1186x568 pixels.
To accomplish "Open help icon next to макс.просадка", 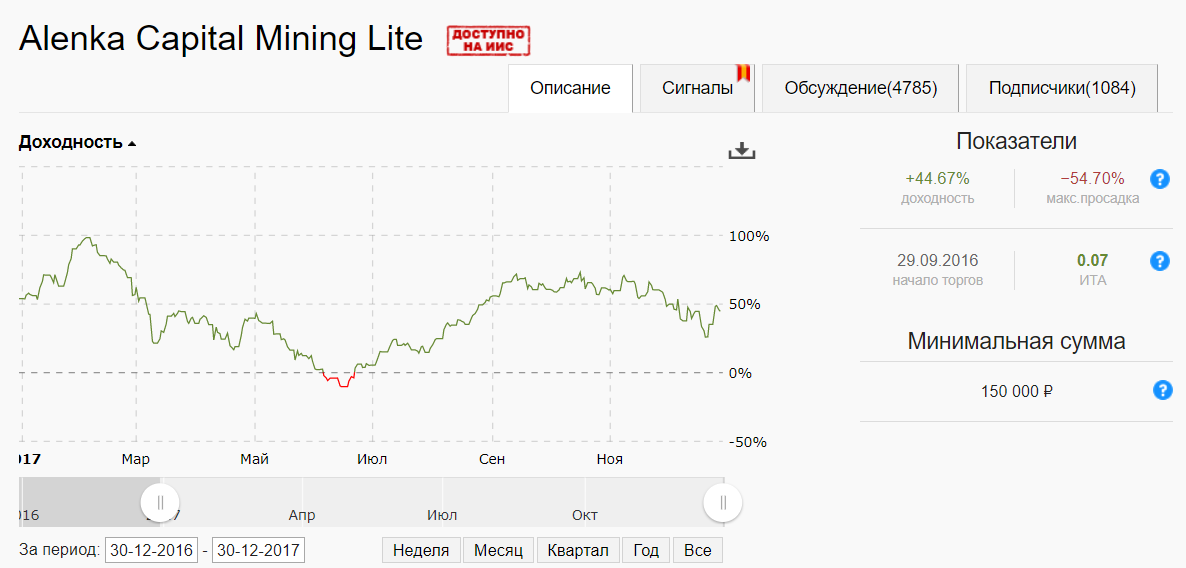I will point(1160,179).
